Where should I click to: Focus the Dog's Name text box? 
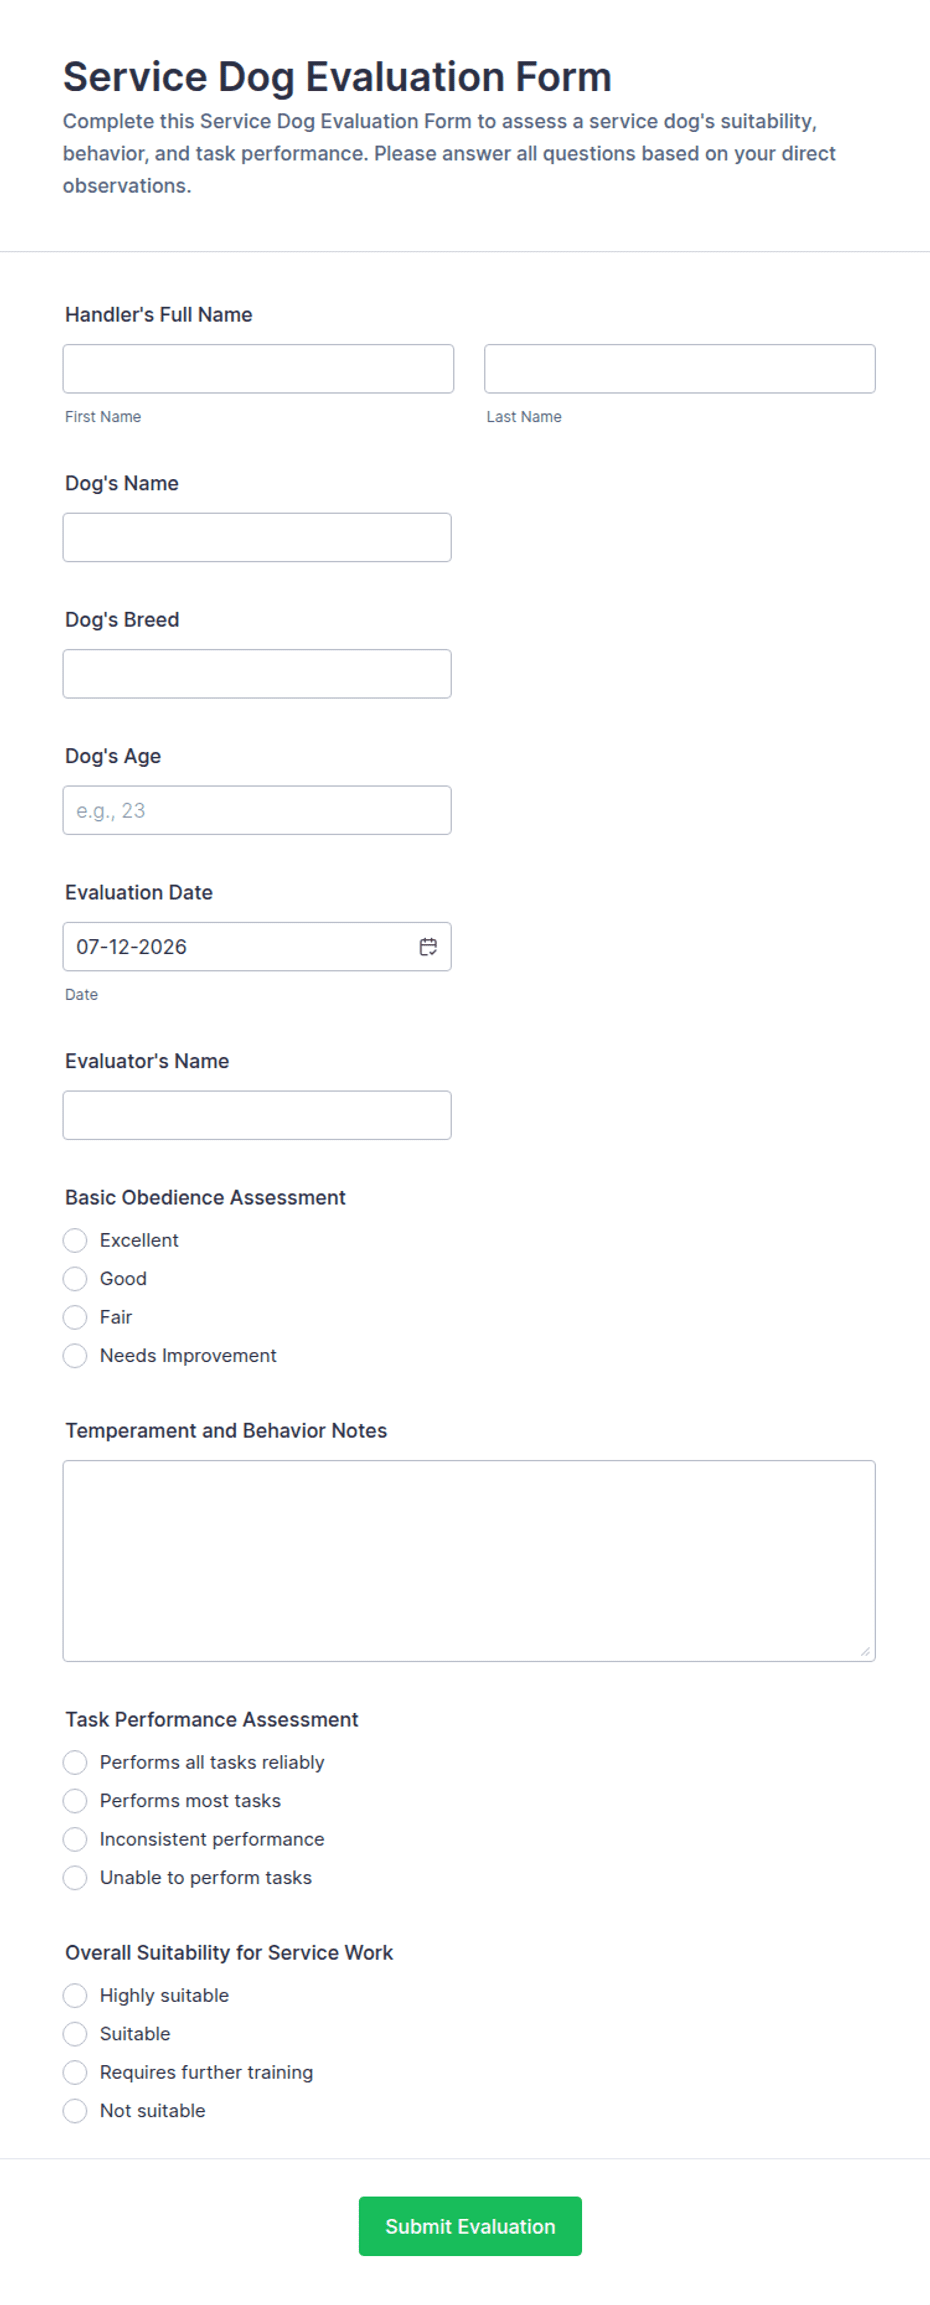[x=257, y=538]
